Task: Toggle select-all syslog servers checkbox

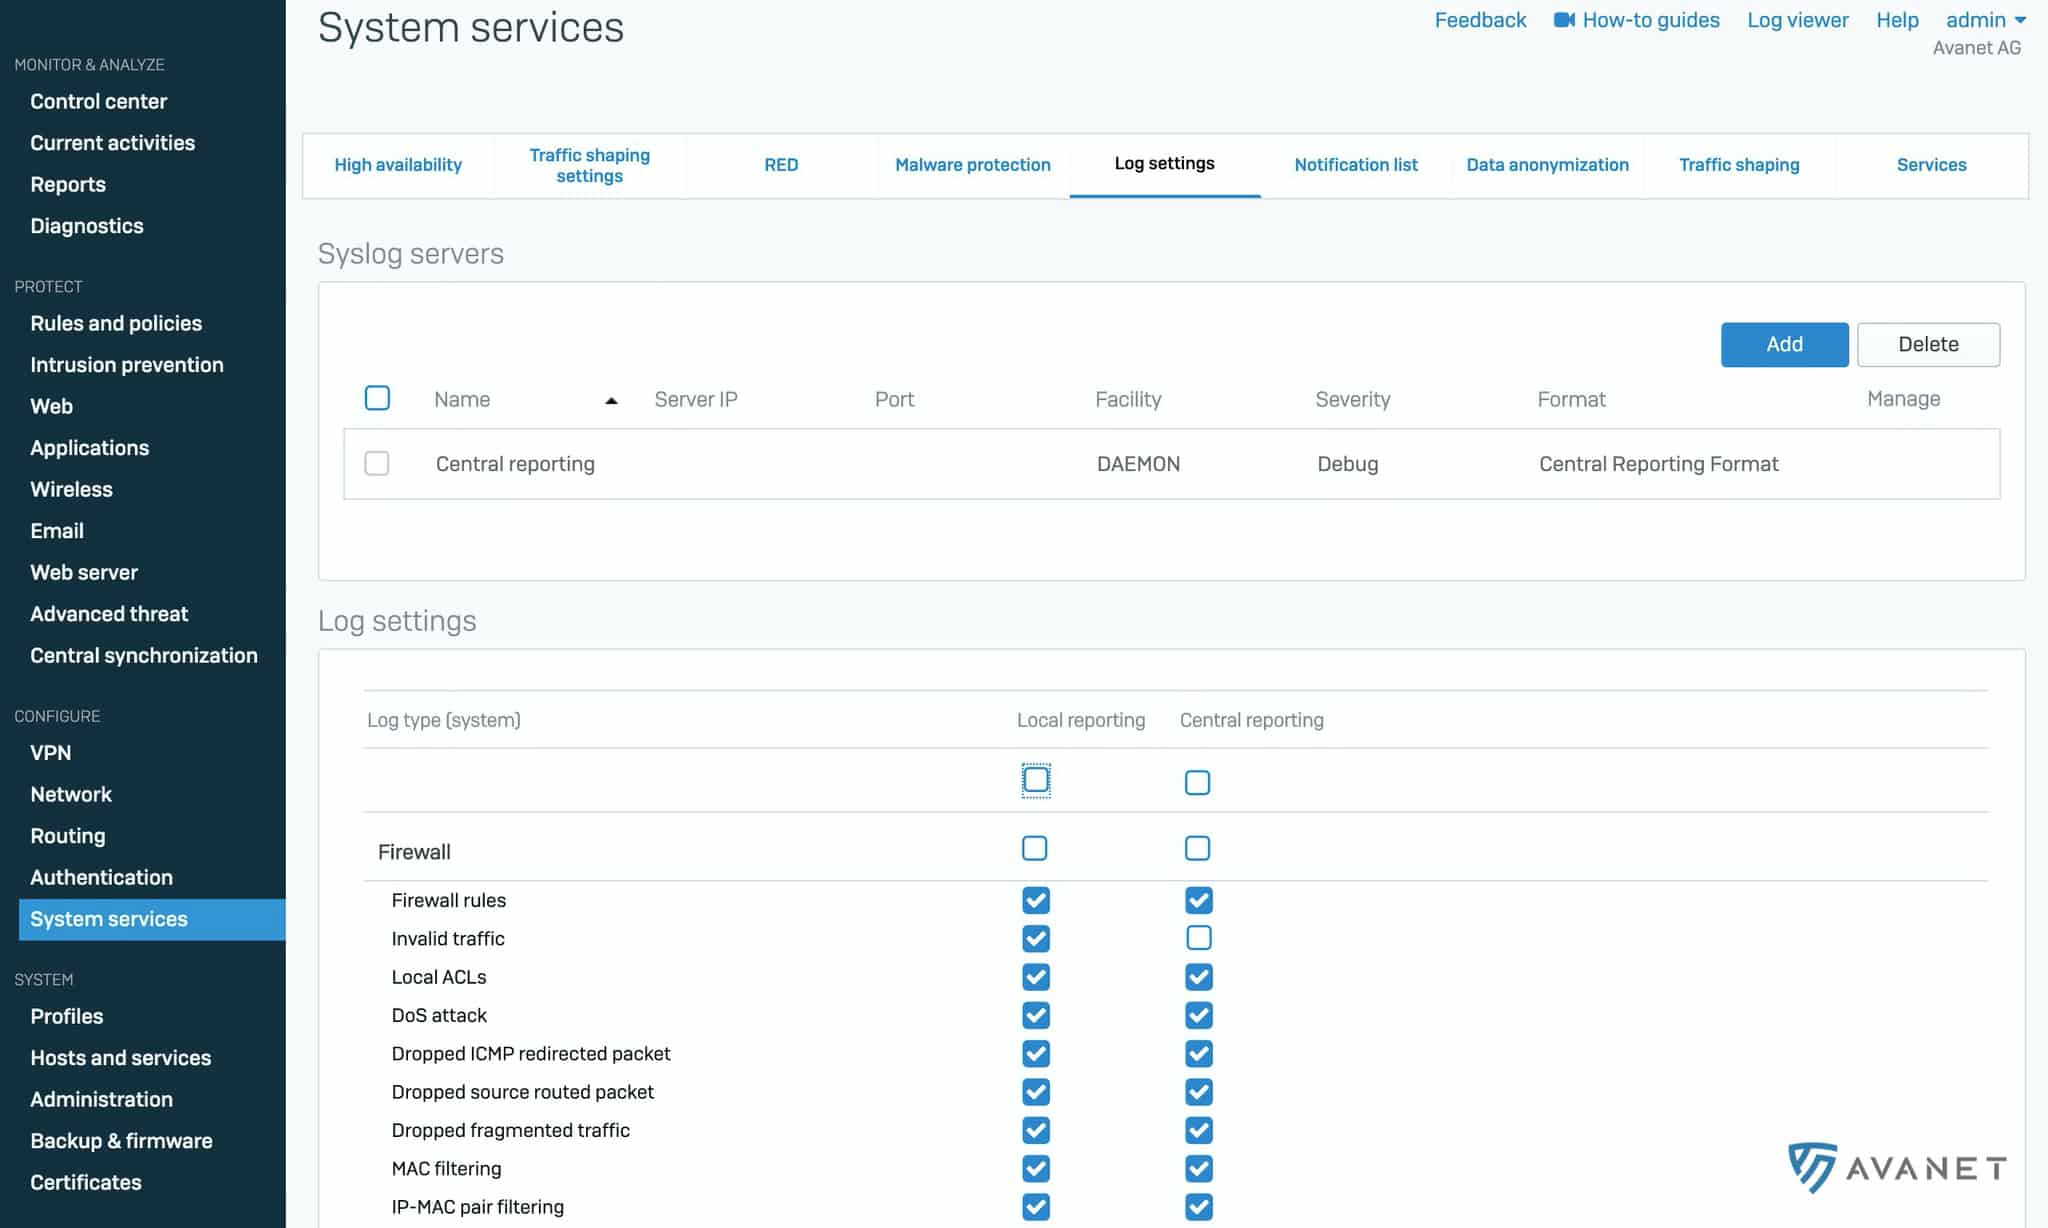Action: tap(377, 398)
